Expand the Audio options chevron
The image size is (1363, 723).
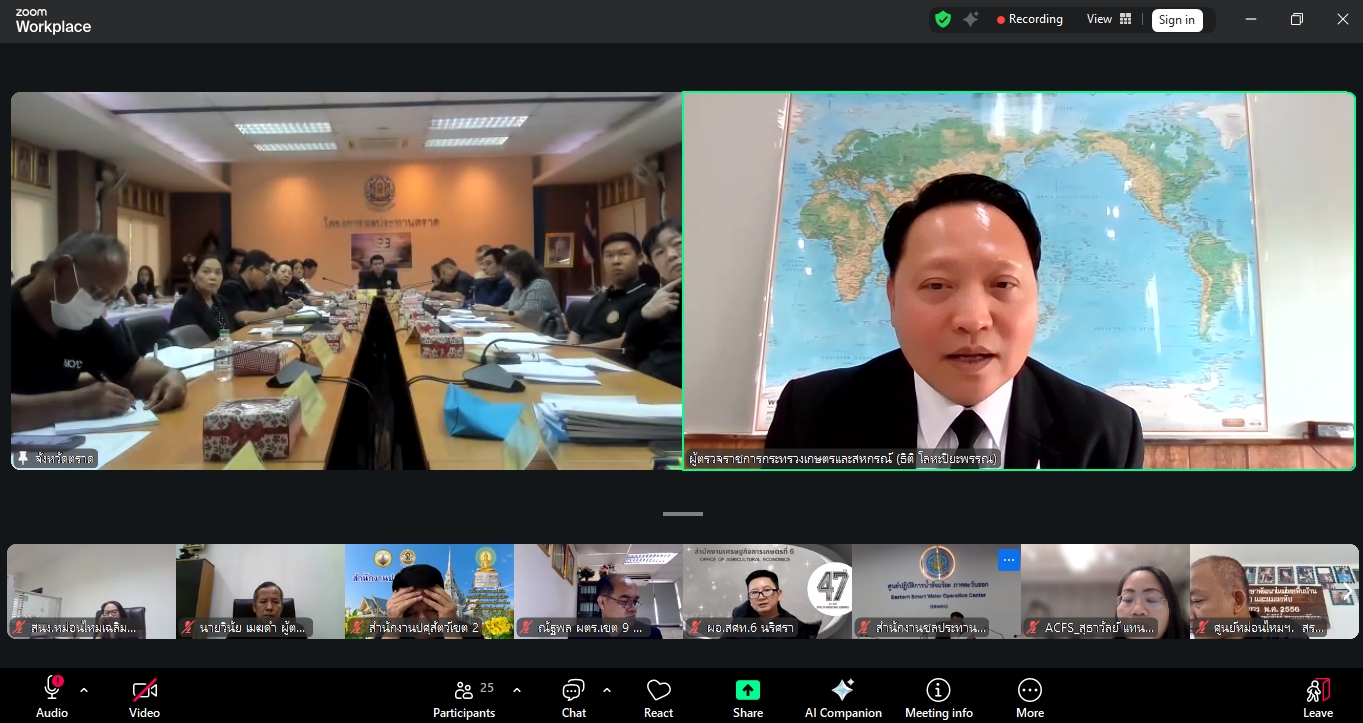(84, 689)
